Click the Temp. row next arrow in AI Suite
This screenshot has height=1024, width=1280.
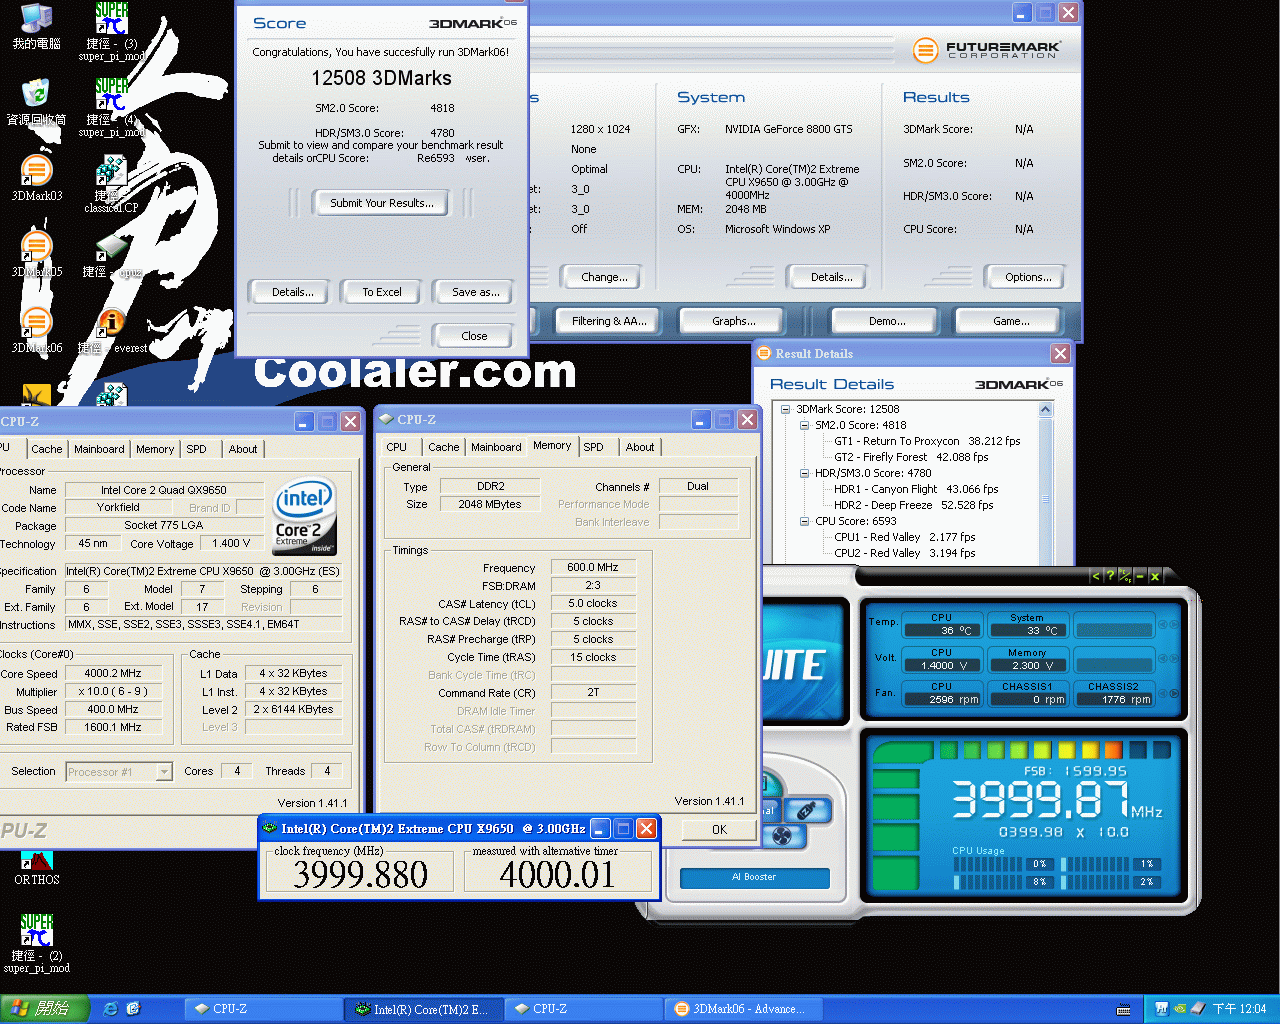(x=1174, y=624)
